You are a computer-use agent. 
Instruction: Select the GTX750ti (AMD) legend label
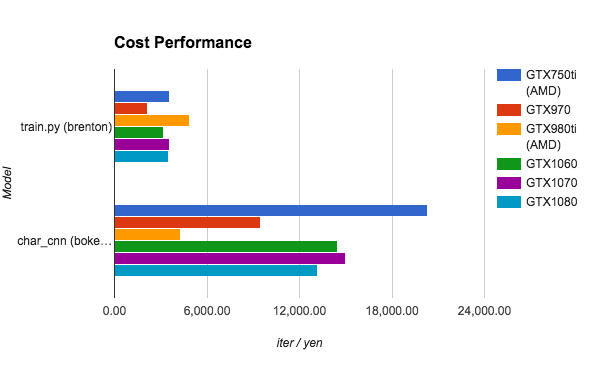pyautogui.click(x=551, y=83)
